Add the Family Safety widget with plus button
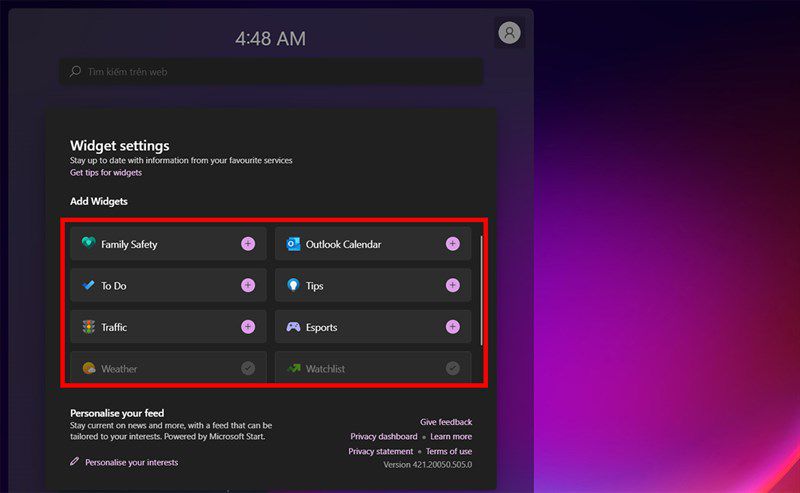800x493 pixels. [x=248, y=244]
